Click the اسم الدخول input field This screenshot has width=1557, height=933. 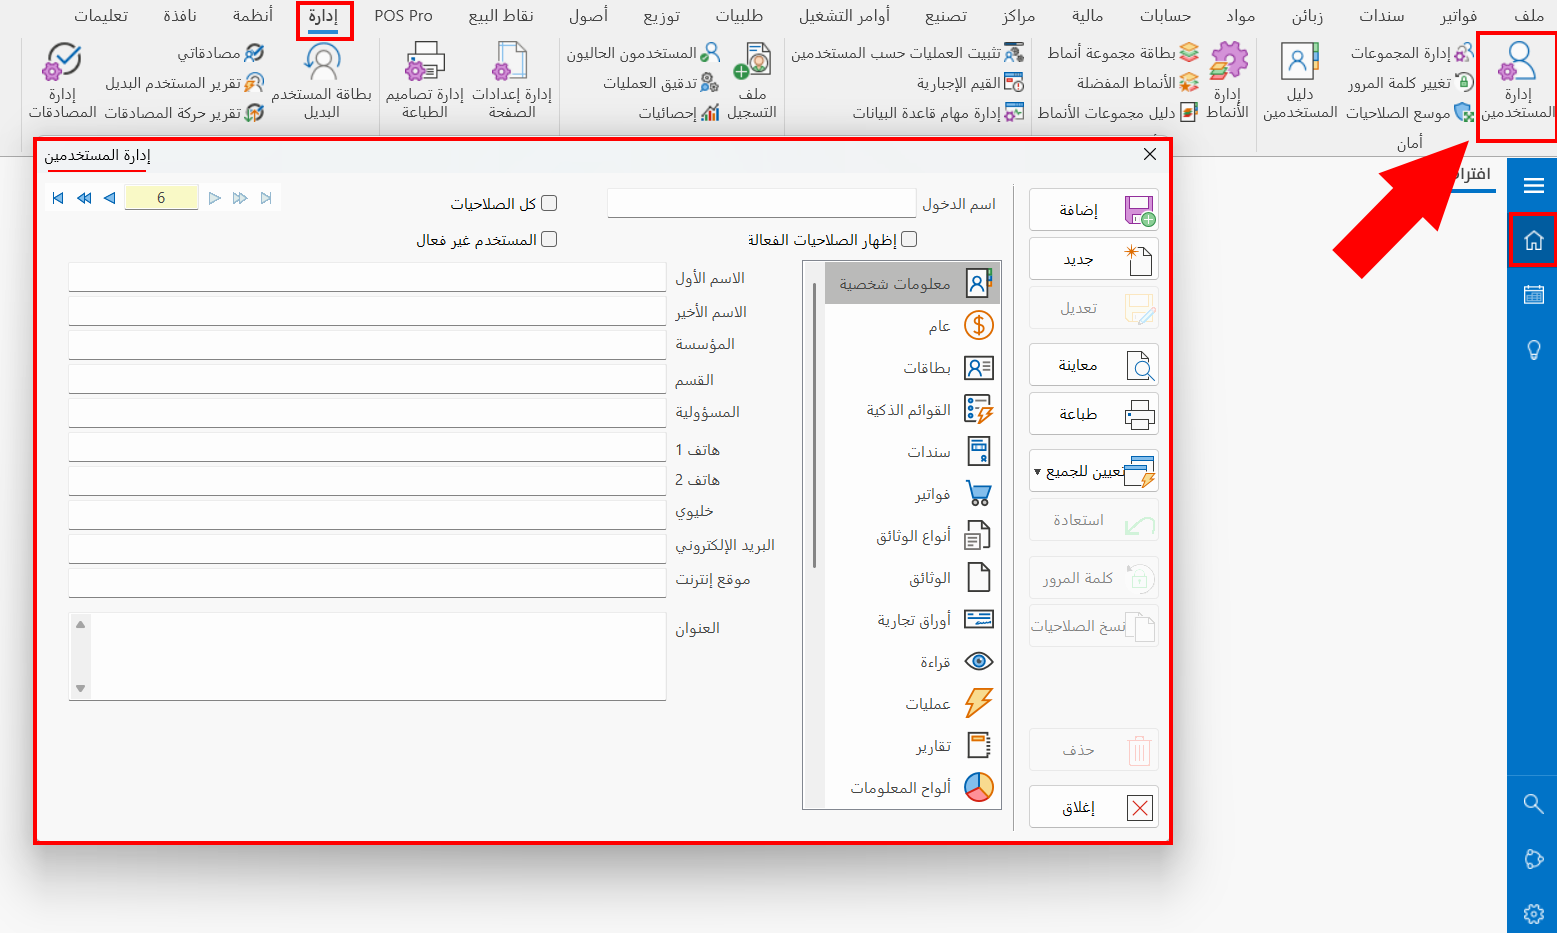pyautogui.click(x=760, y=203)
